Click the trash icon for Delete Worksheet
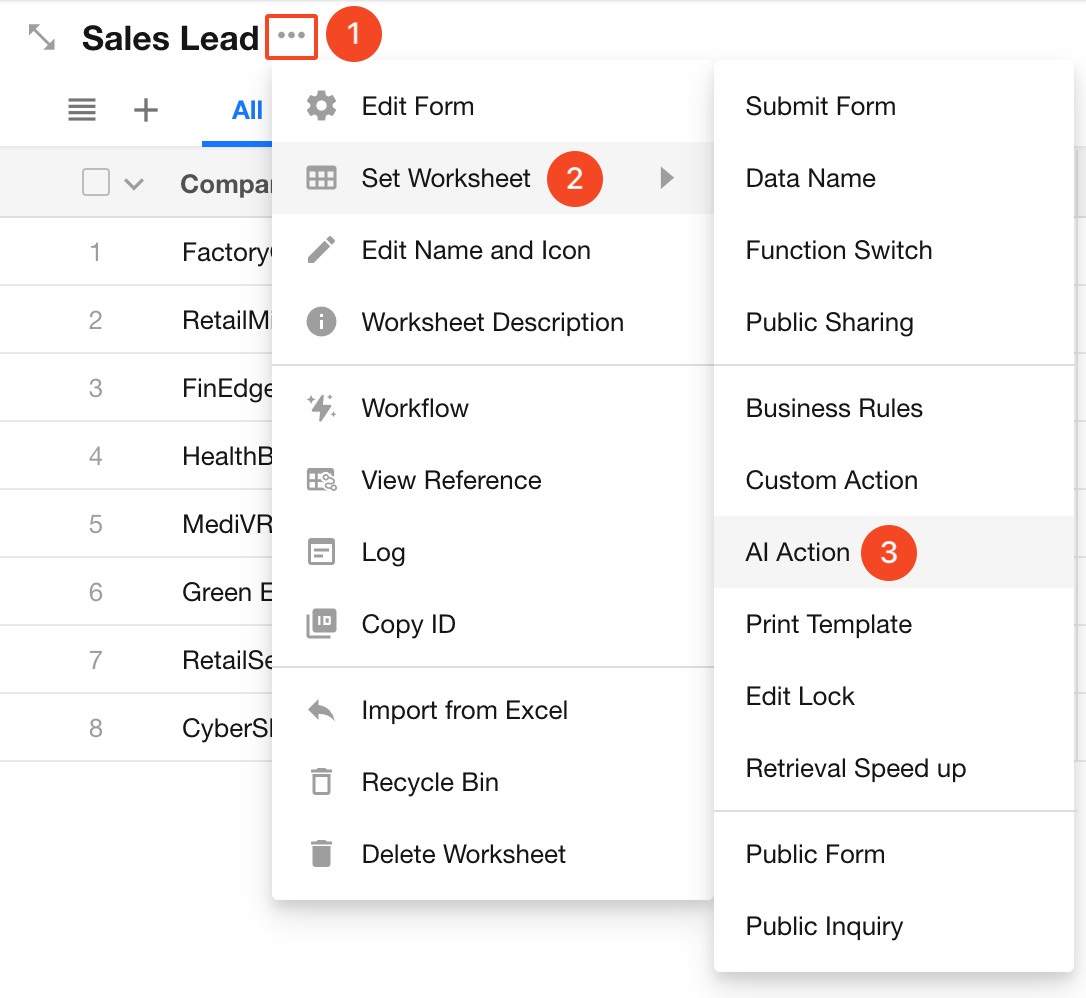Viewport: 1086px width, 998px height. pos(321,854)
